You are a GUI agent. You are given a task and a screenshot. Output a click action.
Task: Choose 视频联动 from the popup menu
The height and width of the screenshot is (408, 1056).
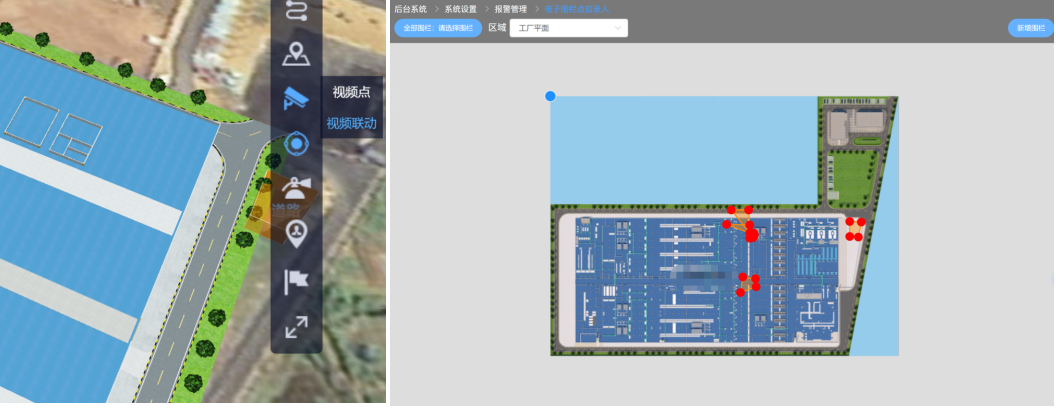[351, 124]
